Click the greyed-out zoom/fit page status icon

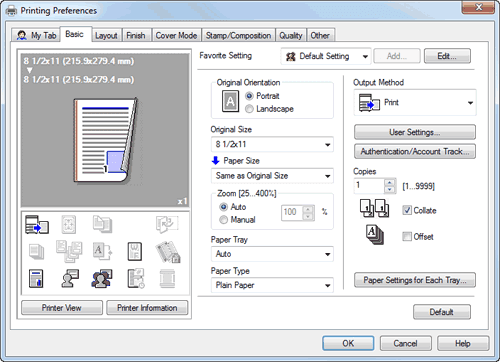click(x=68, y=224)
